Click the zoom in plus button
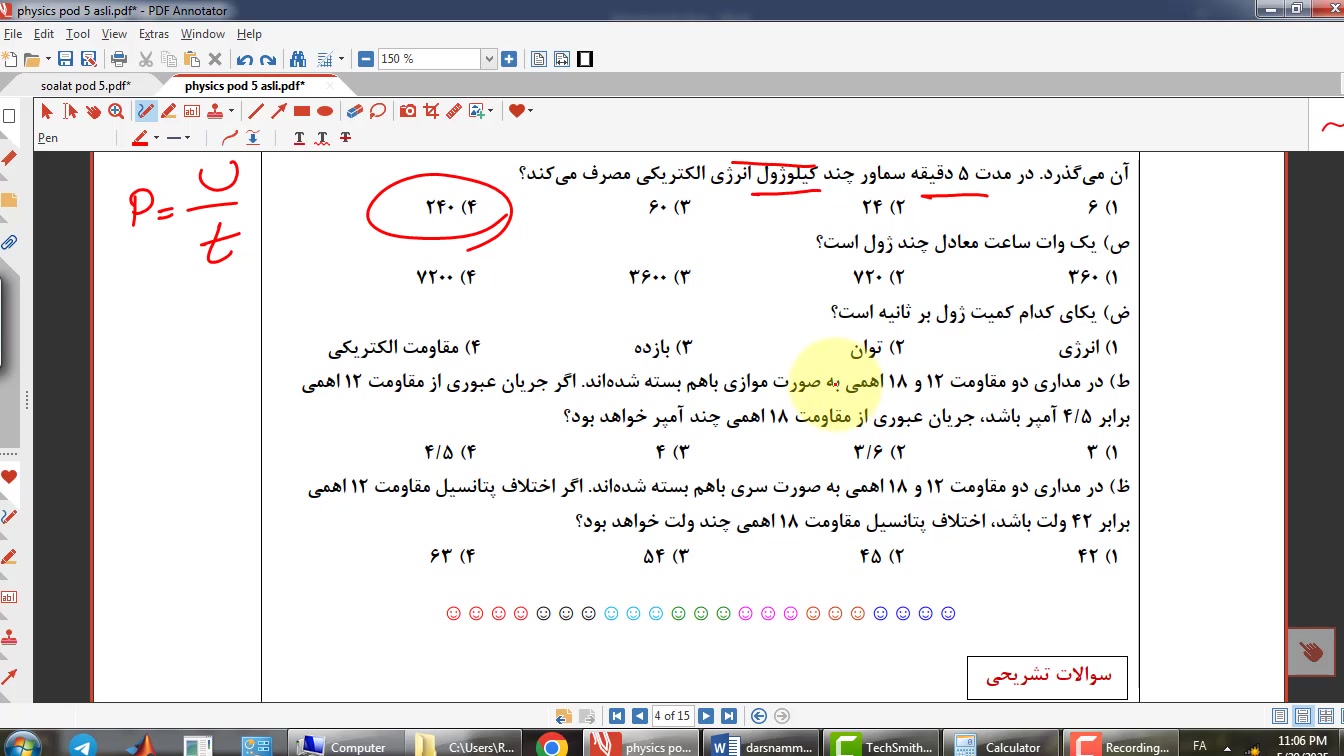 click(509, 59)
